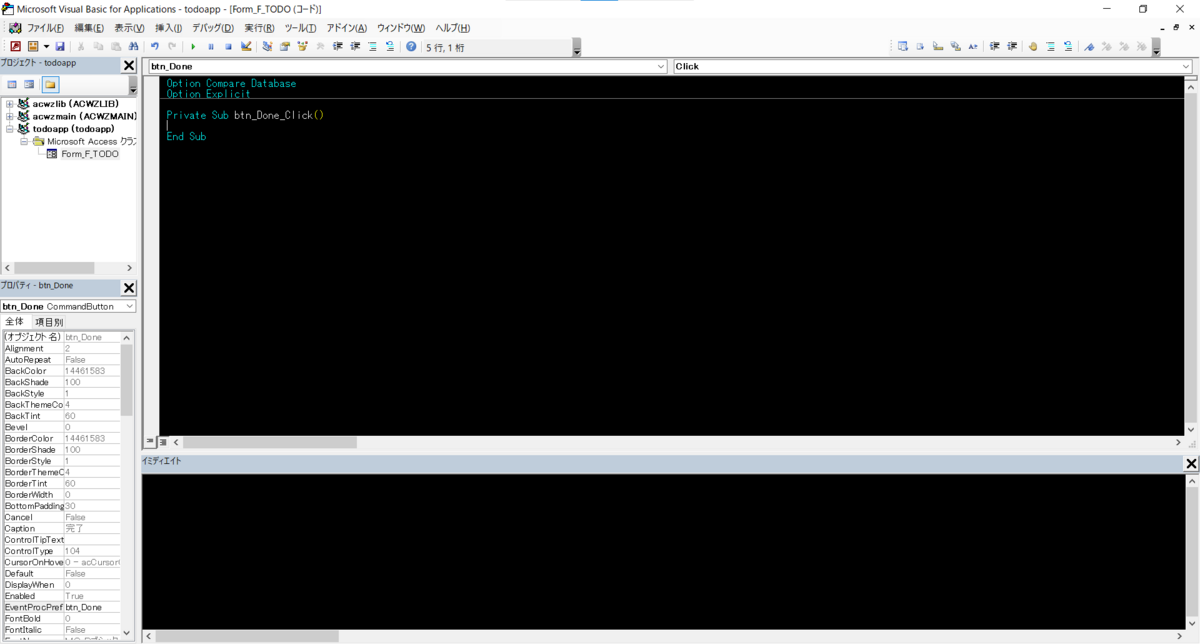Click the View Object icon in Project pane
Viewport: 1200px width, 644px height.
tap(29, 84)
